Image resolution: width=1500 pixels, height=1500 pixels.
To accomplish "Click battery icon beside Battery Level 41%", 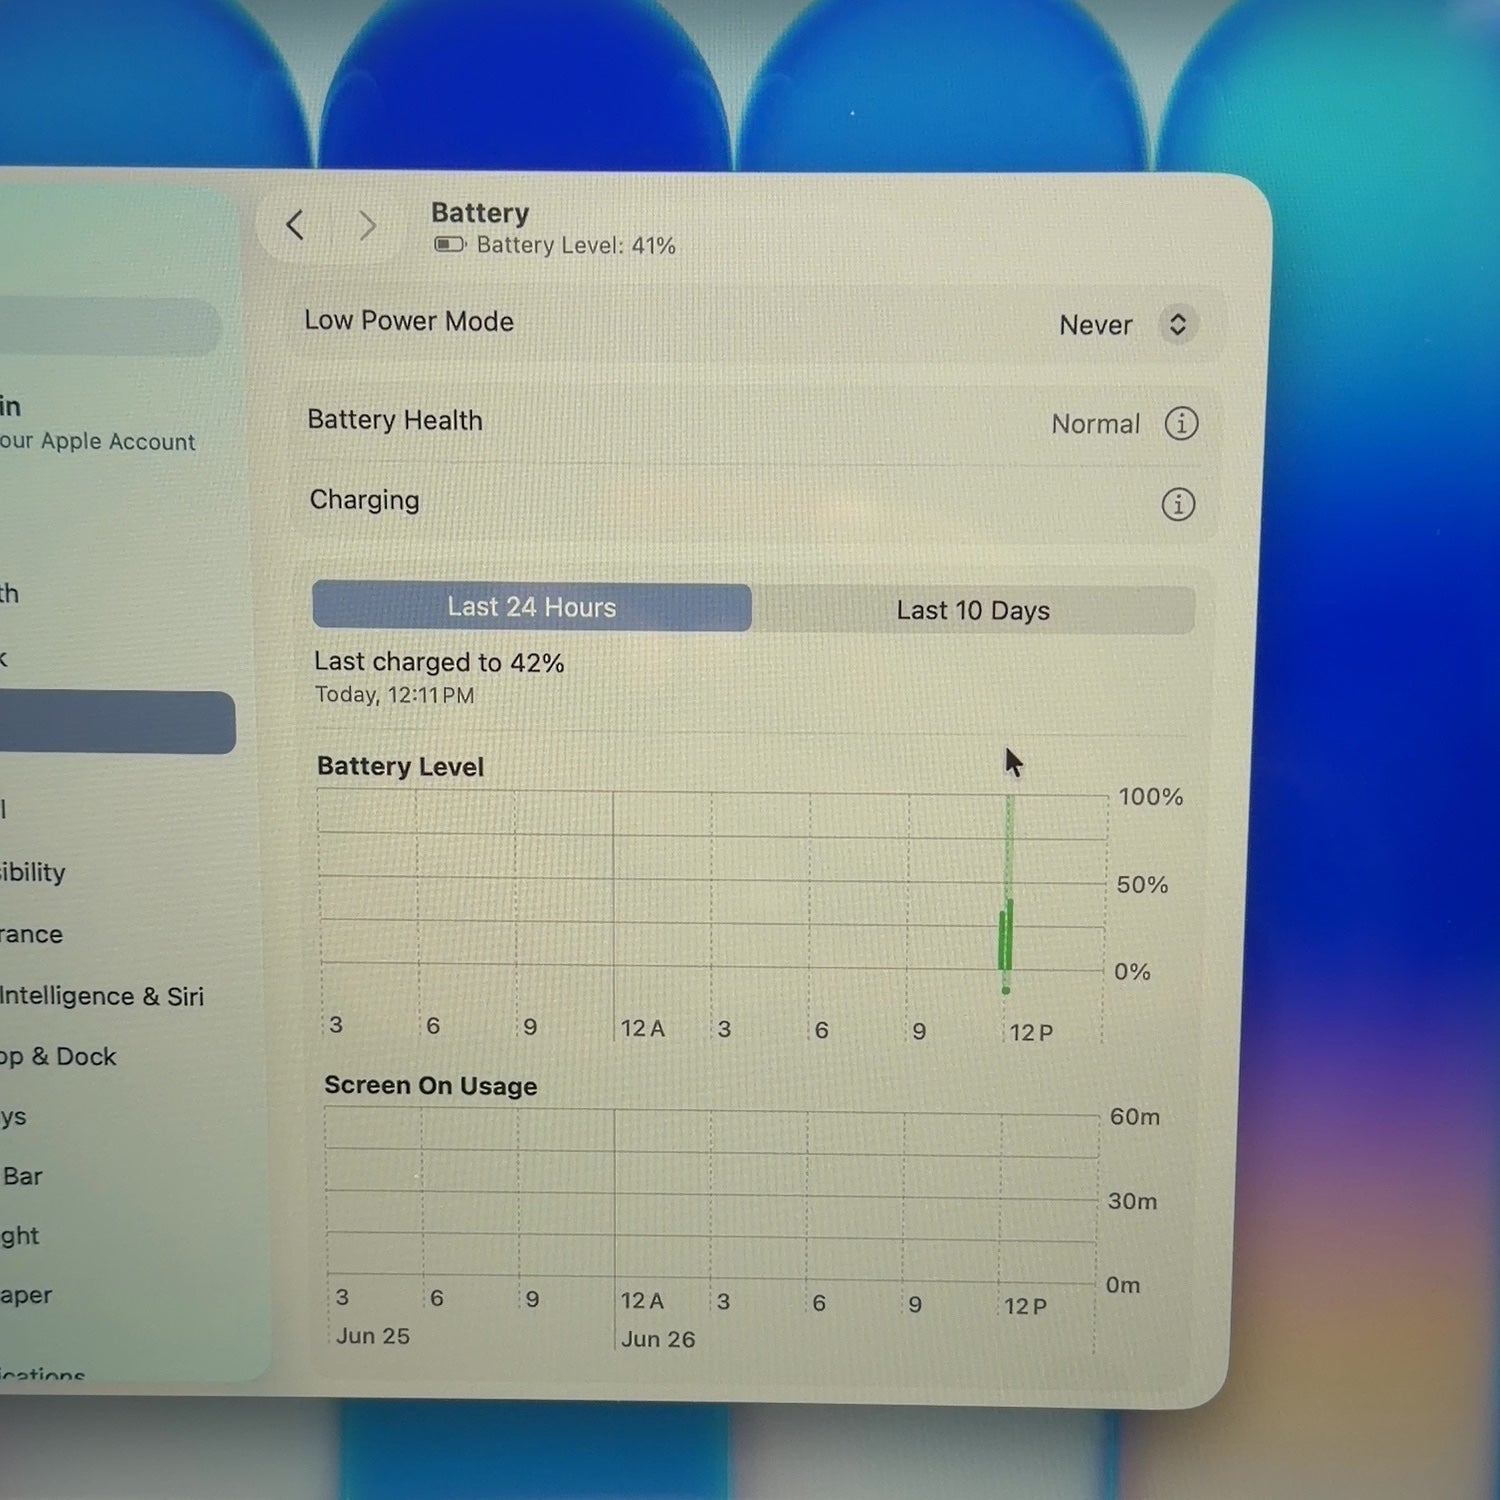I will pos(450,244).
